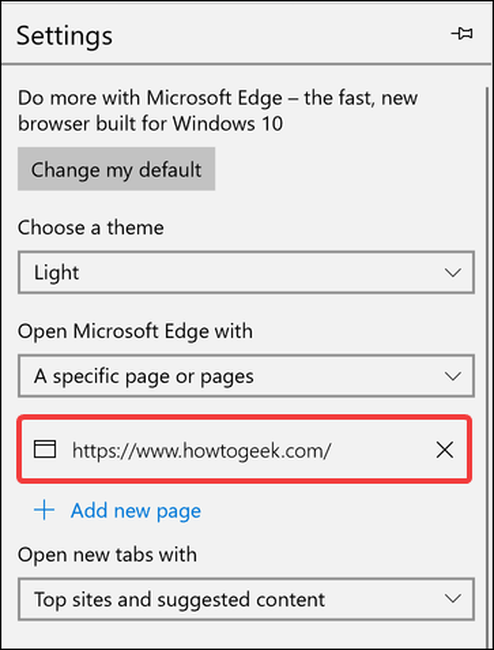Click the chevron on the new tabs combo box
The width and height of the screenshot is (494, 650).
click(x=453, y=599)
